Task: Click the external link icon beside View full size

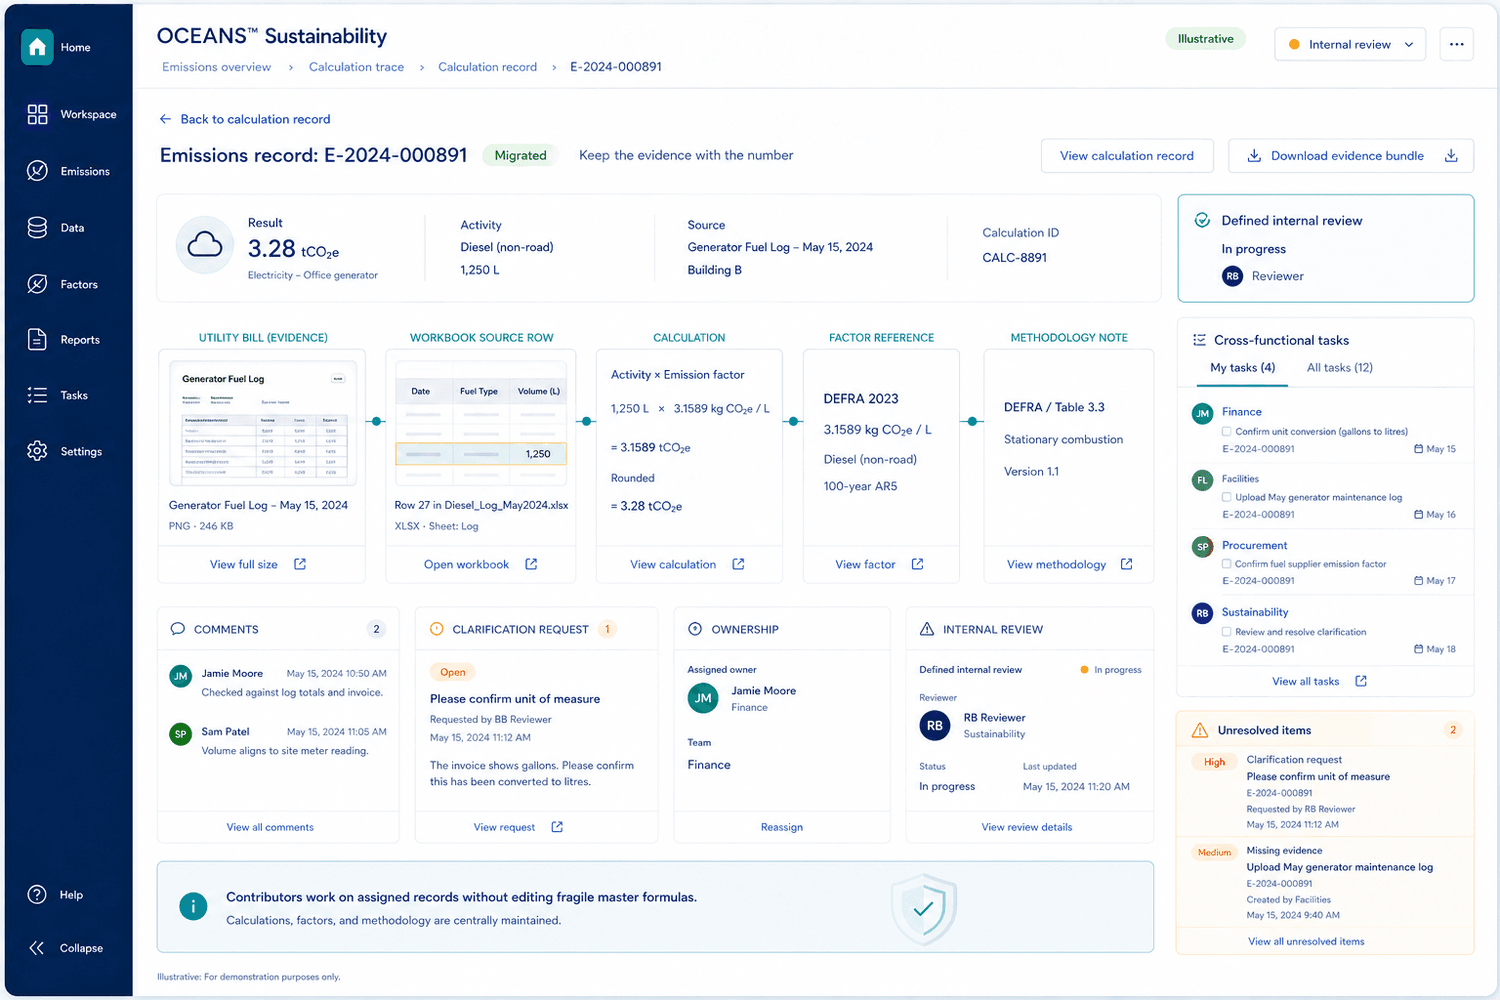Action: coord(300,564)
